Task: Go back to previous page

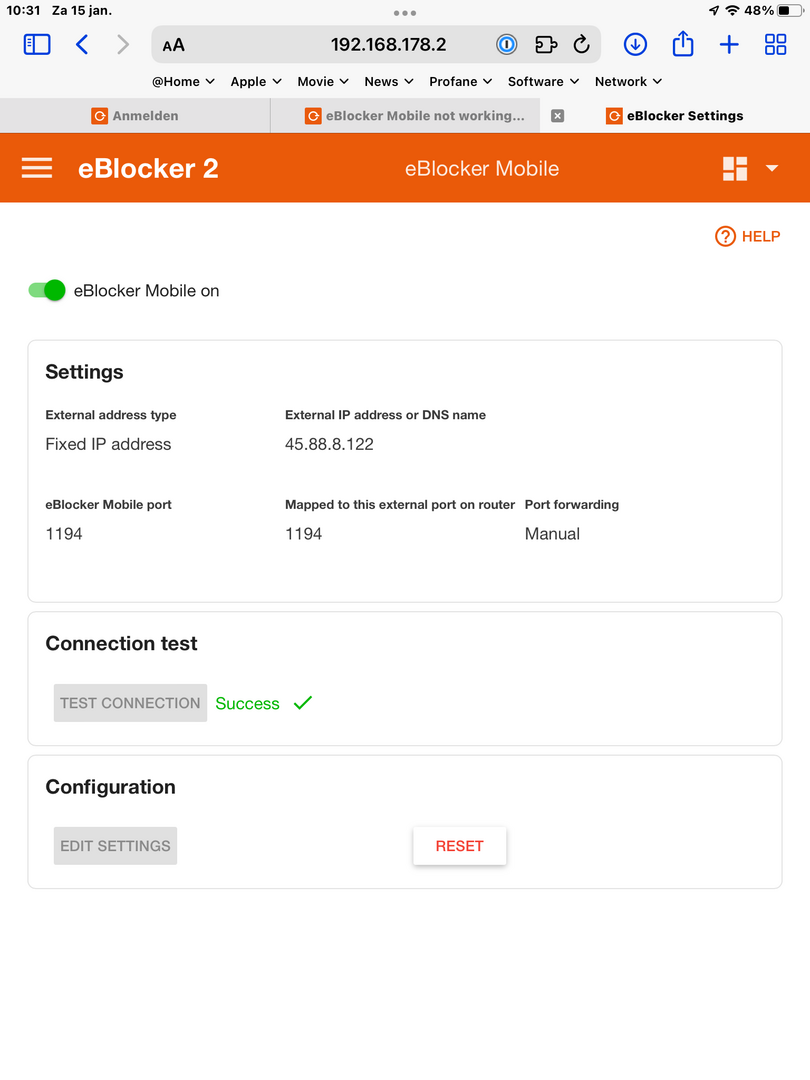Action: 82,45
